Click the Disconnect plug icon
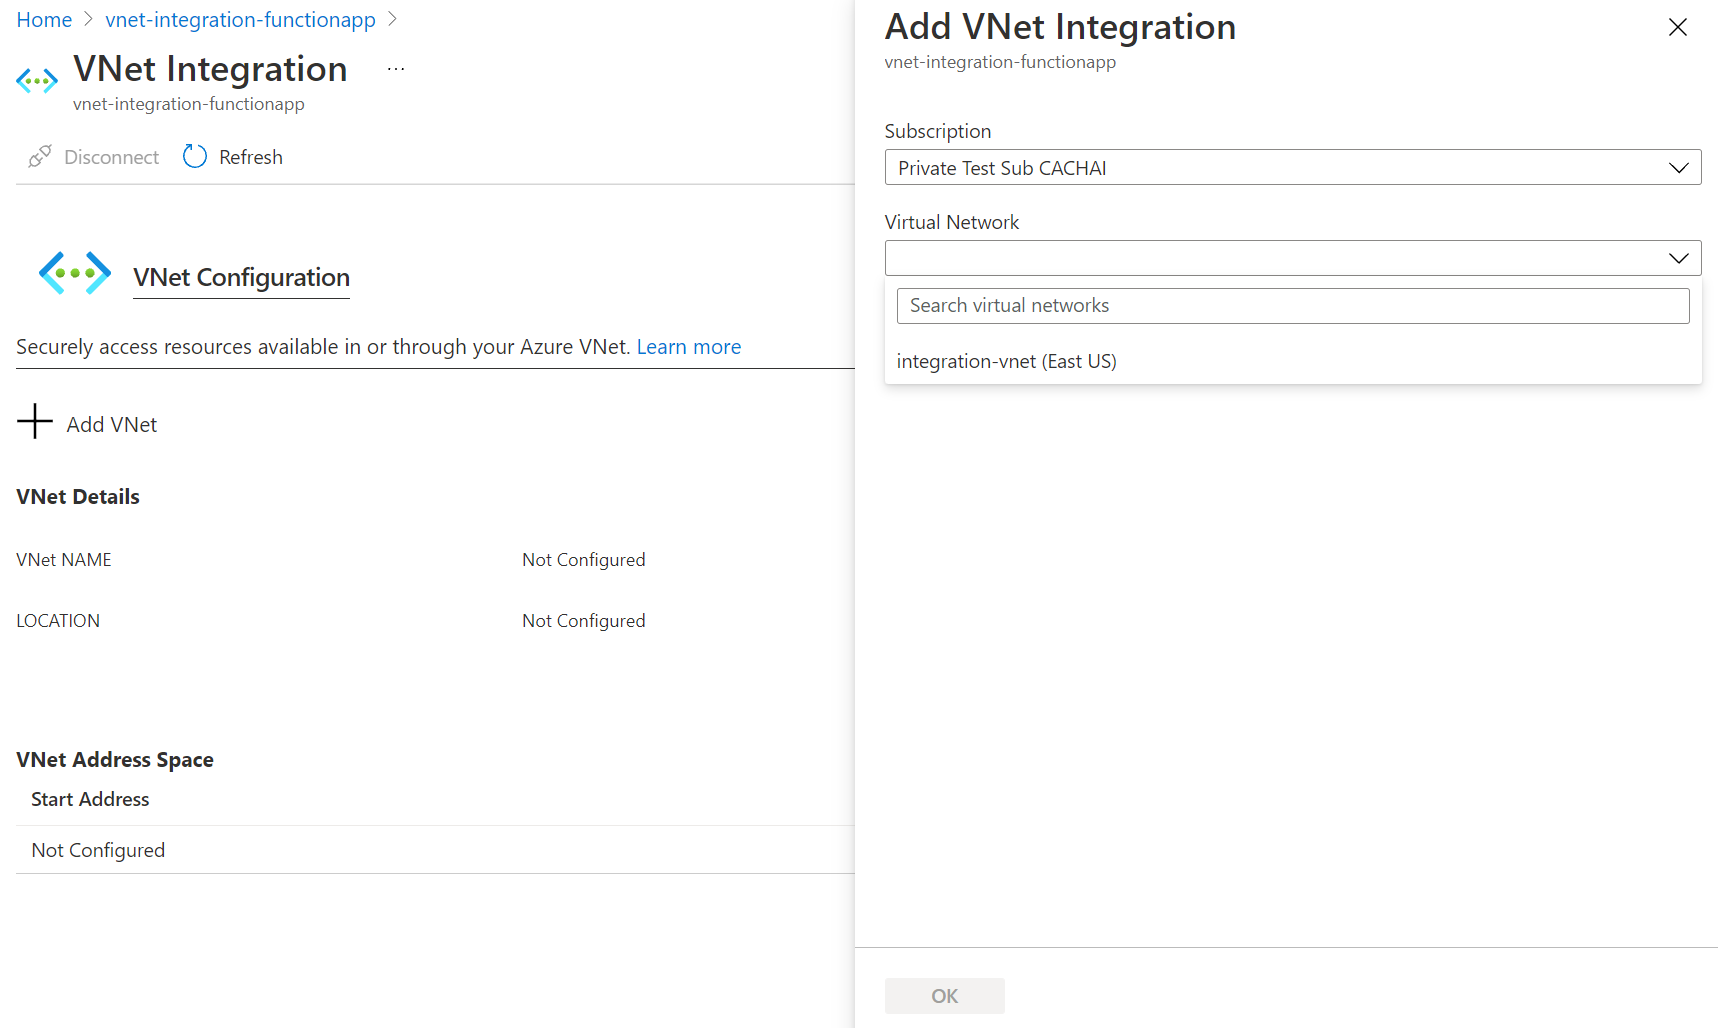 tap(40, 157)
